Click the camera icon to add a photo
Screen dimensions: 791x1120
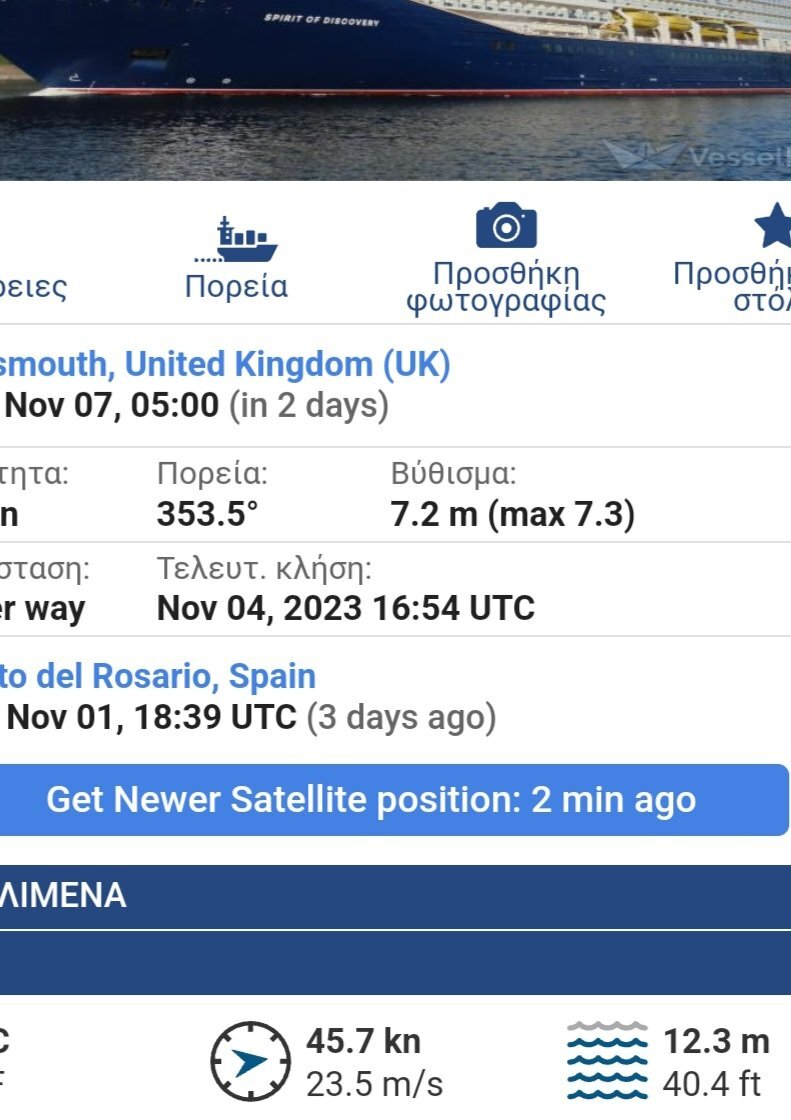coord(506,226)
